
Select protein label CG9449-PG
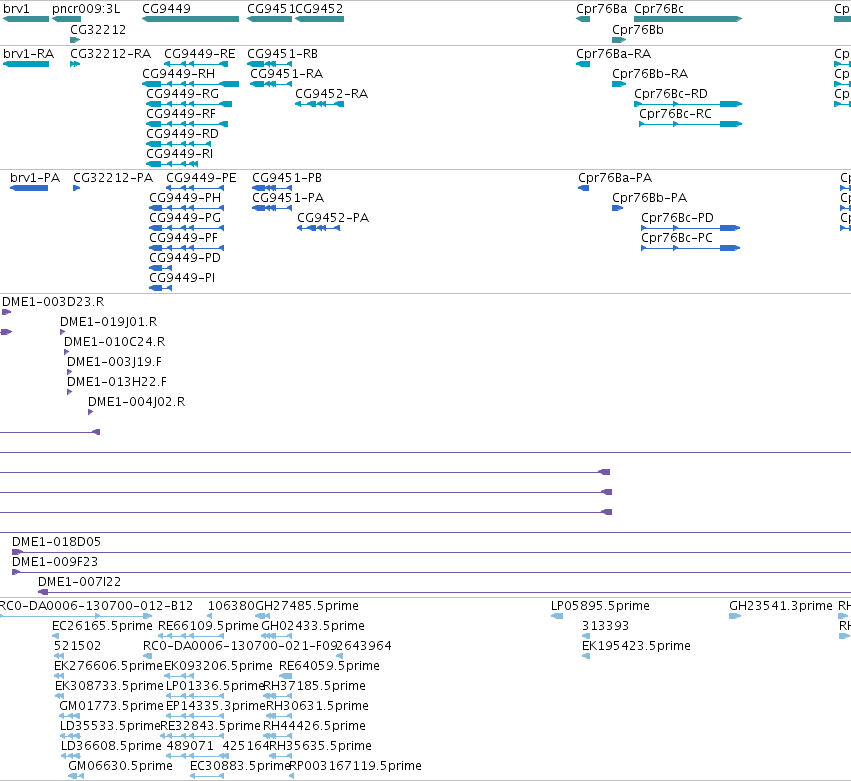[185, 218]
